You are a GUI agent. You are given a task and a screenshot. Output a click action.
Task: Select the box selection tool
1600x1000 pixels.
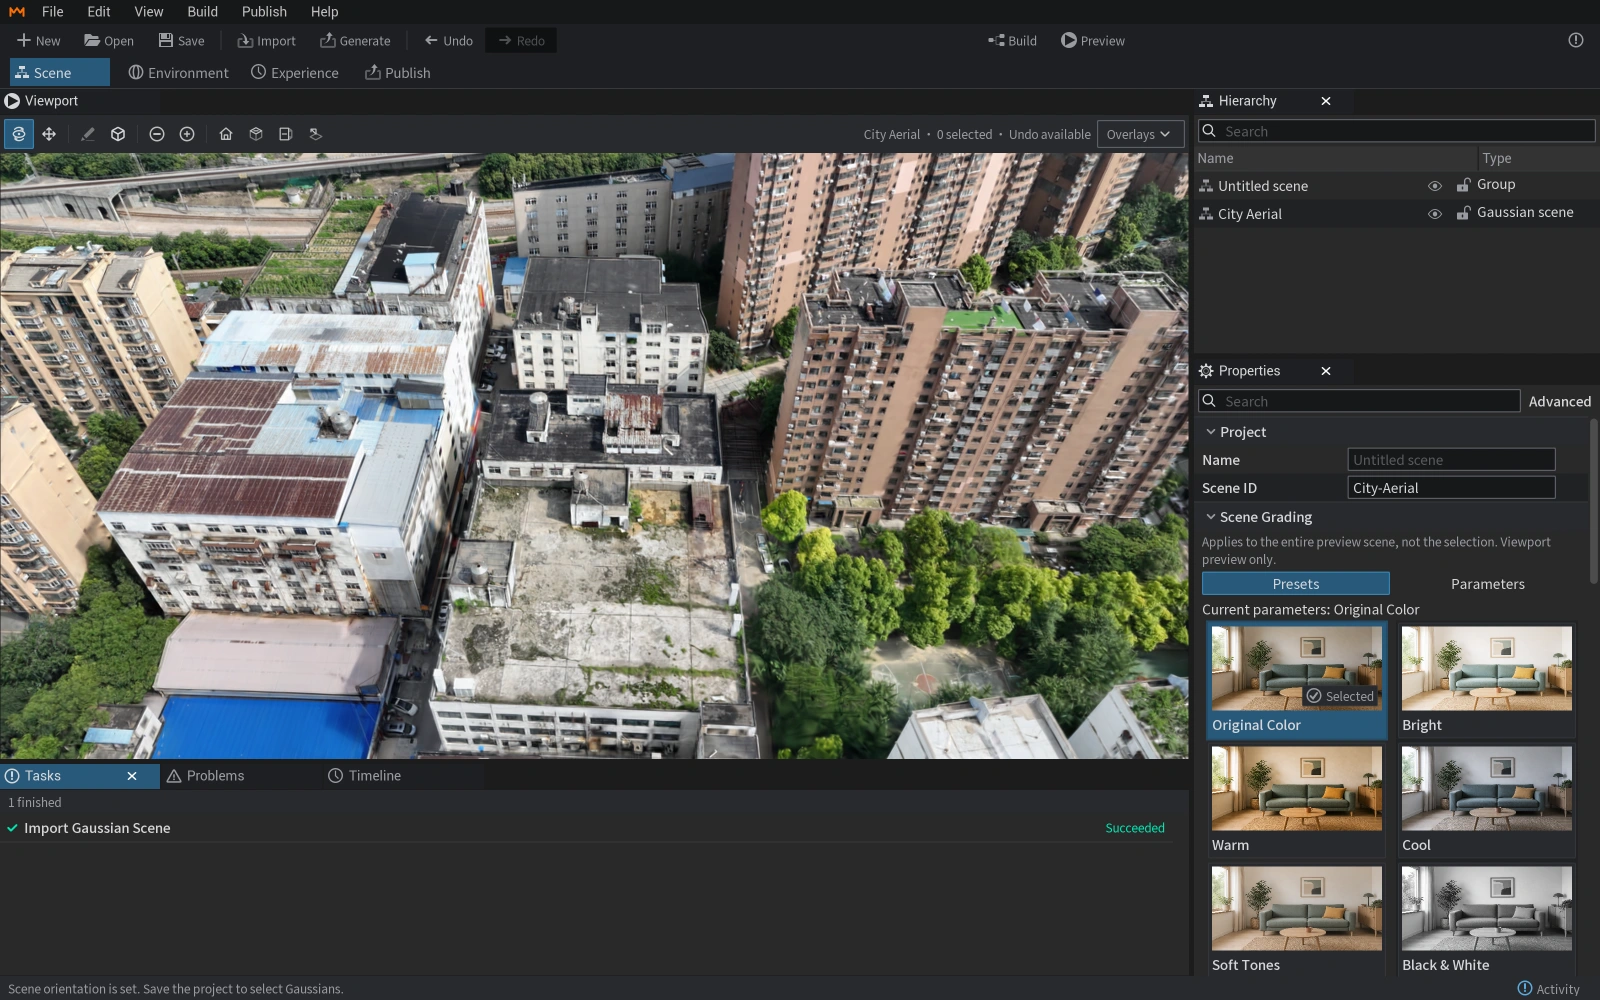(118, 134)
